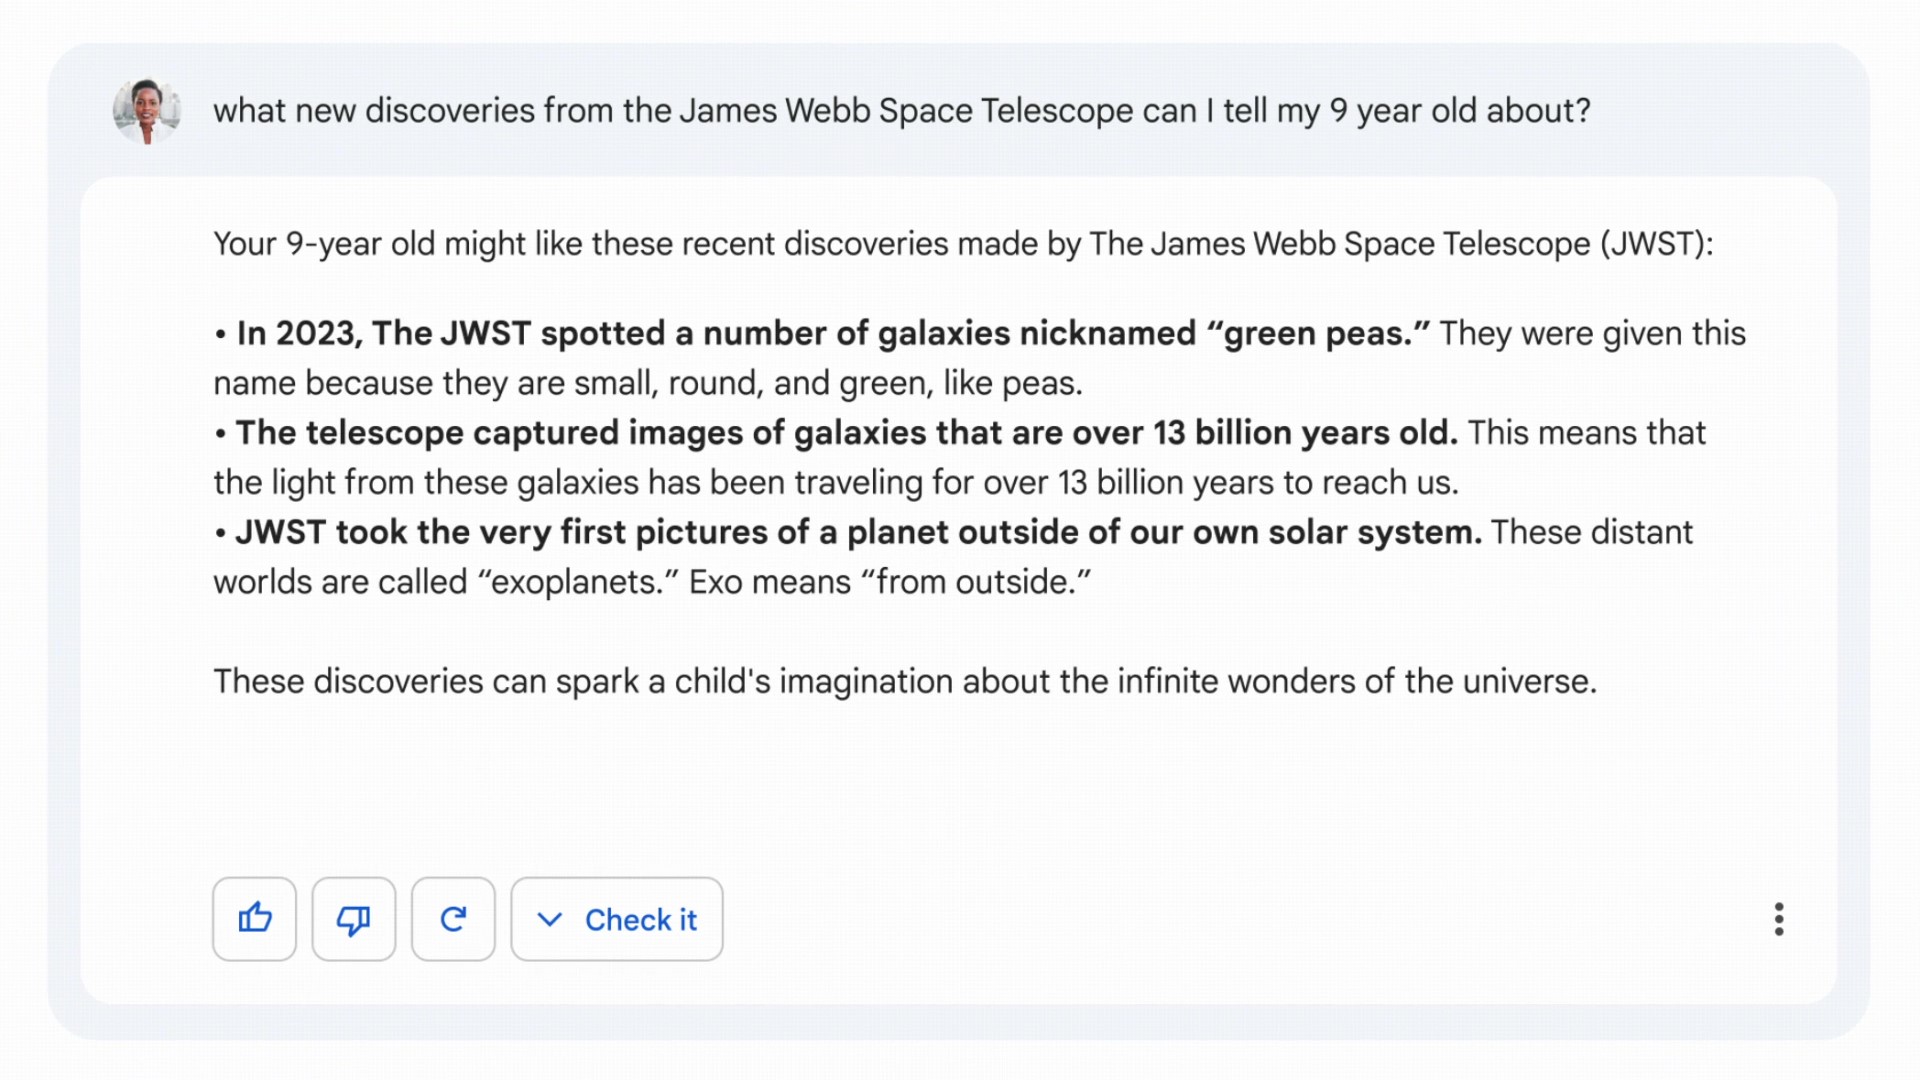The width and height of the screenshot is (1920, 1080).
Task: Expand the Check it chevron arrow
Action: 550,919
